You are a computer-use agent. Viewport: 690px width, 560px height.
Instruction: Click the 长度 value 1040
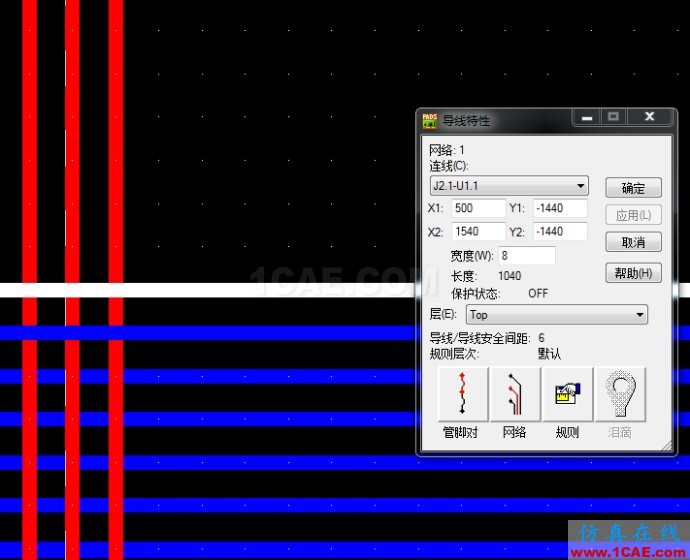click(x=510, y=276)
